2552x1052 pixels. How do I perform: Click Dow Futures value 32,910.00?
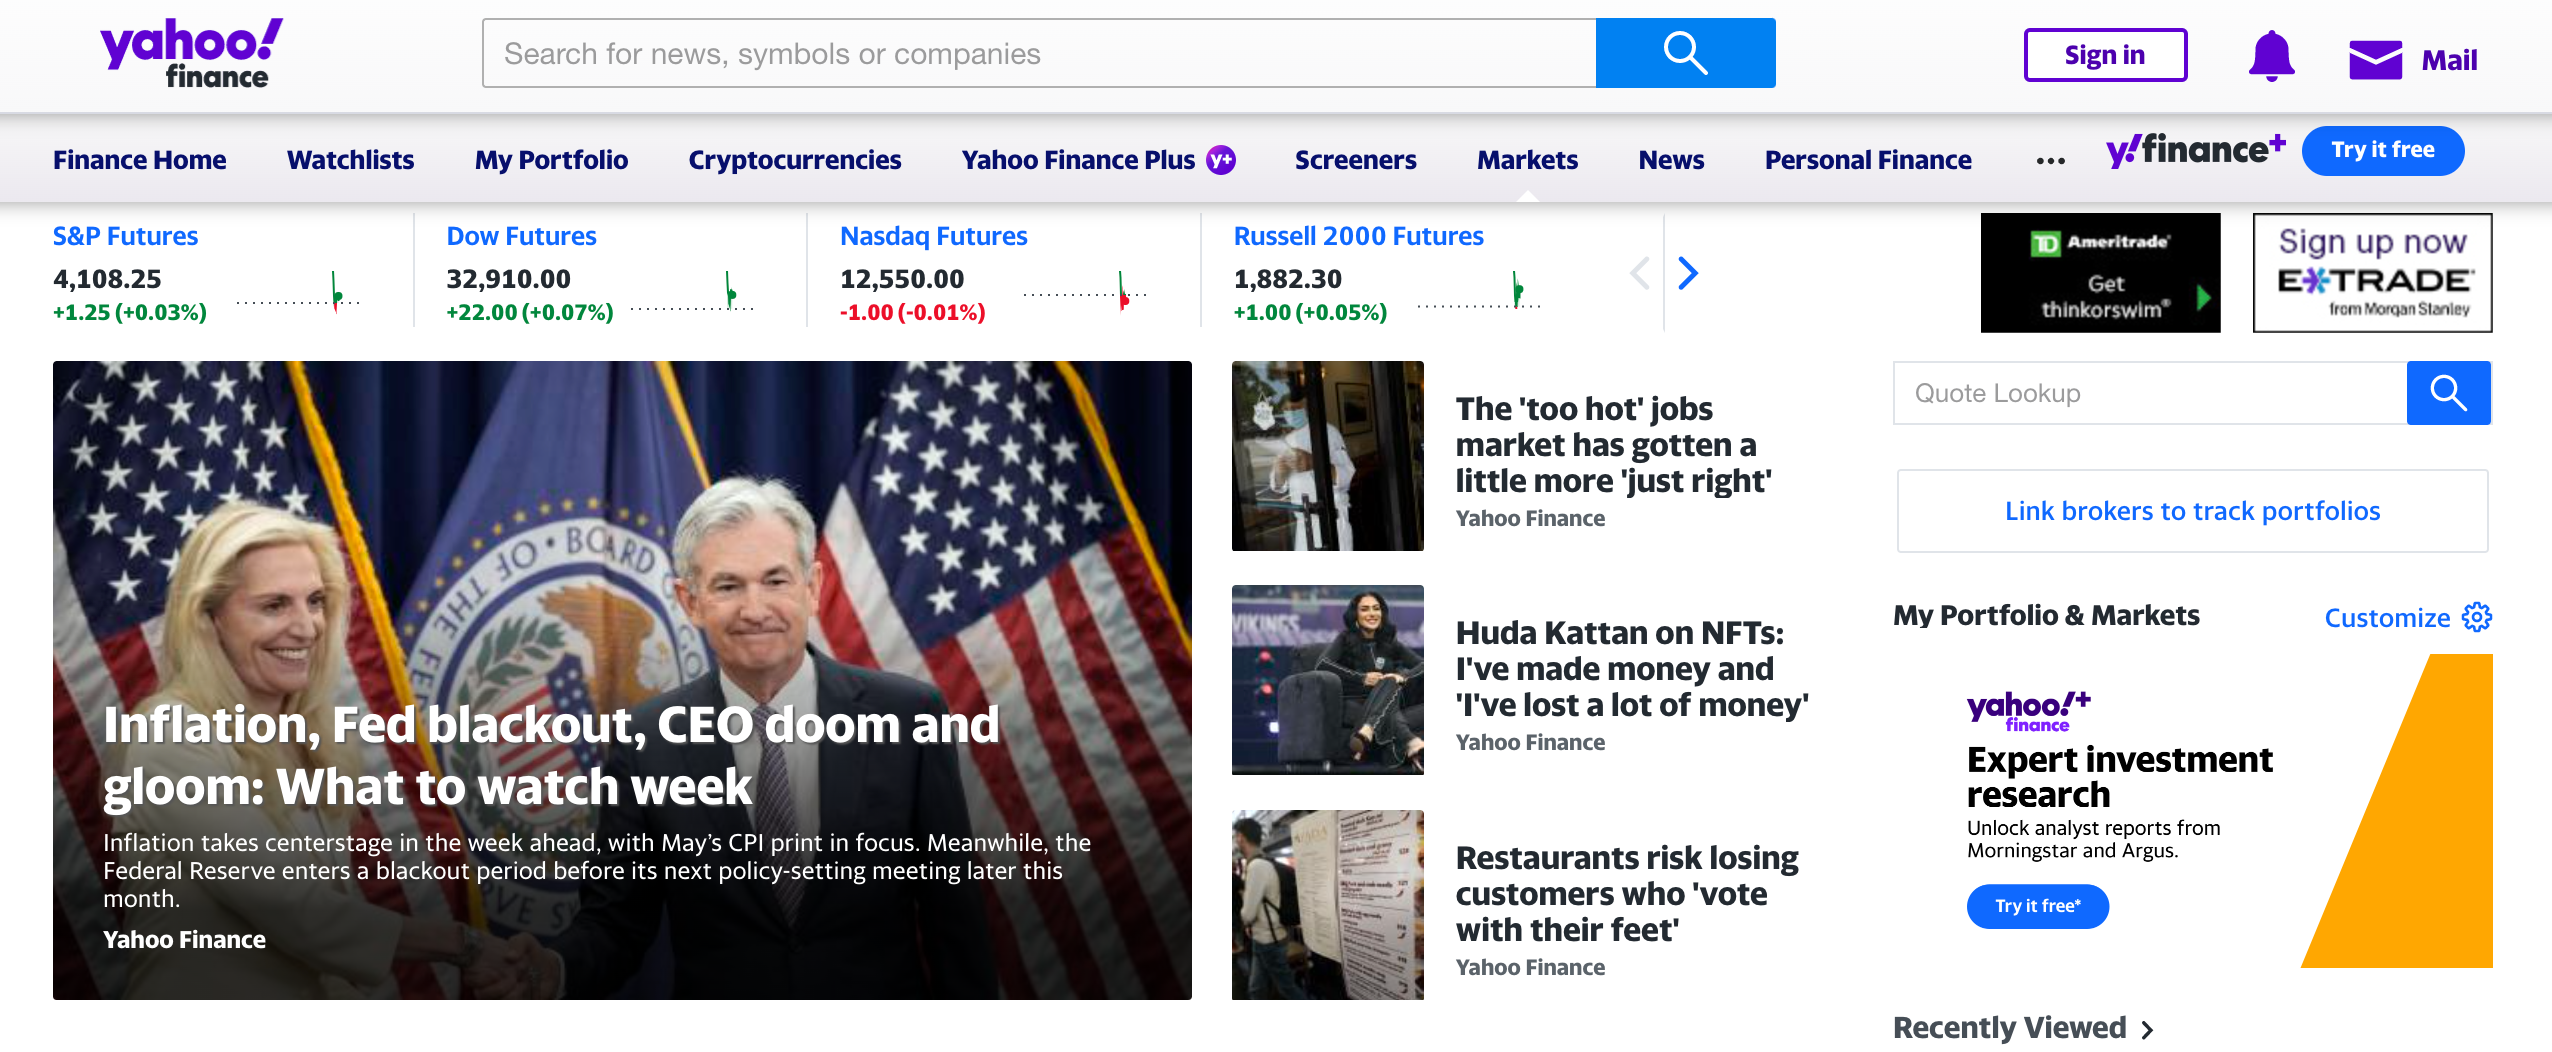click(508, 279)
